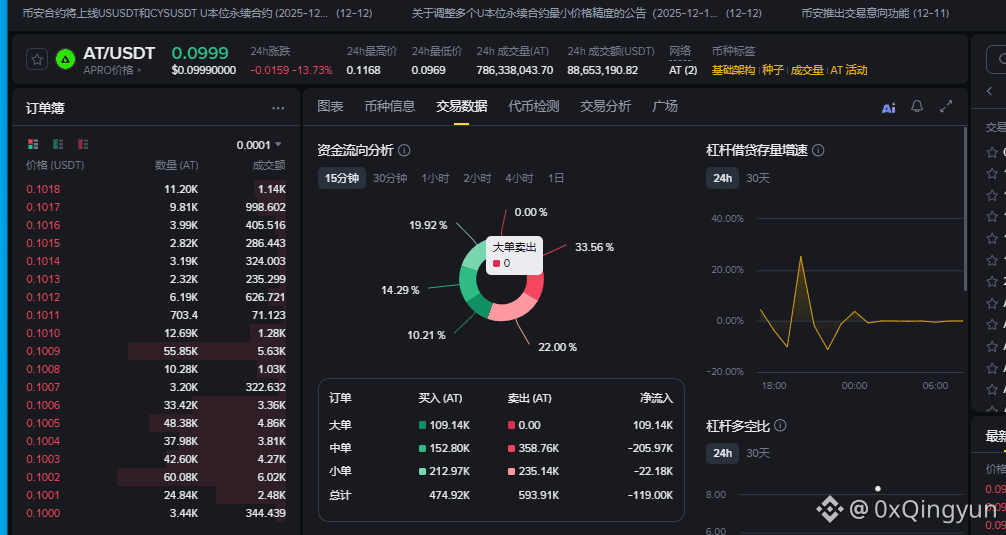Select the 0.1009 sell order price
Viewport: 1006px width, 535px height.
coord(43,351)
